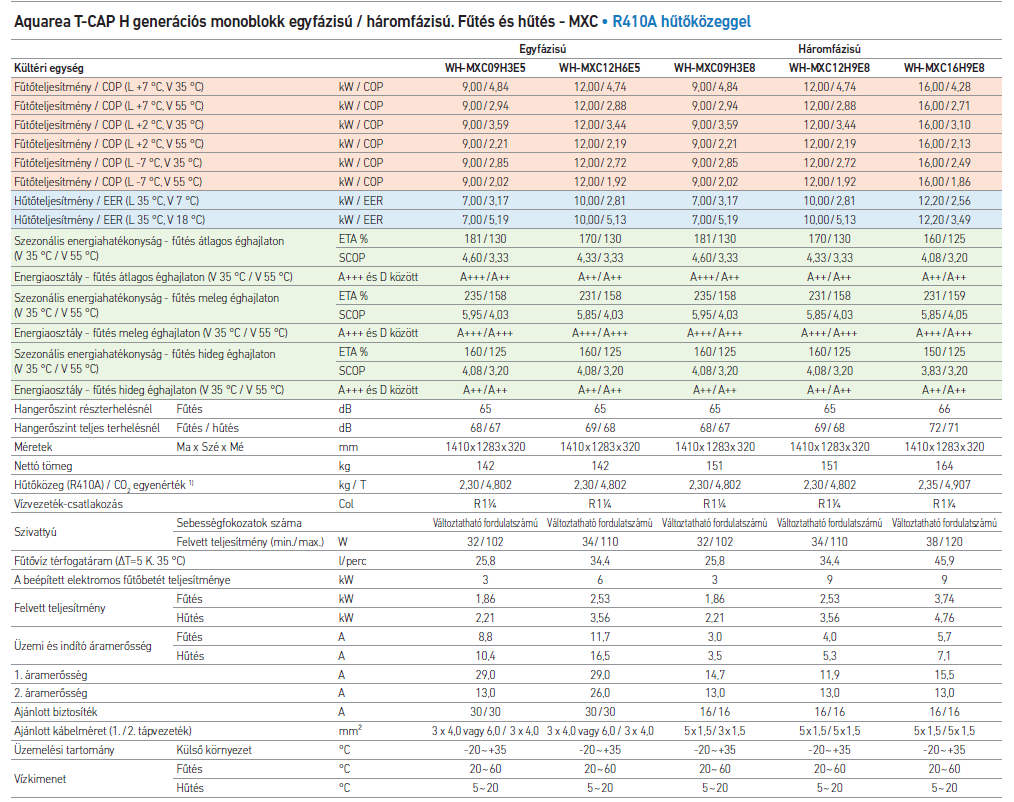The width and height of the screenshot is (1014, 802).
Task: Click the 'Méretek' row label
Action: click(33, 447)
